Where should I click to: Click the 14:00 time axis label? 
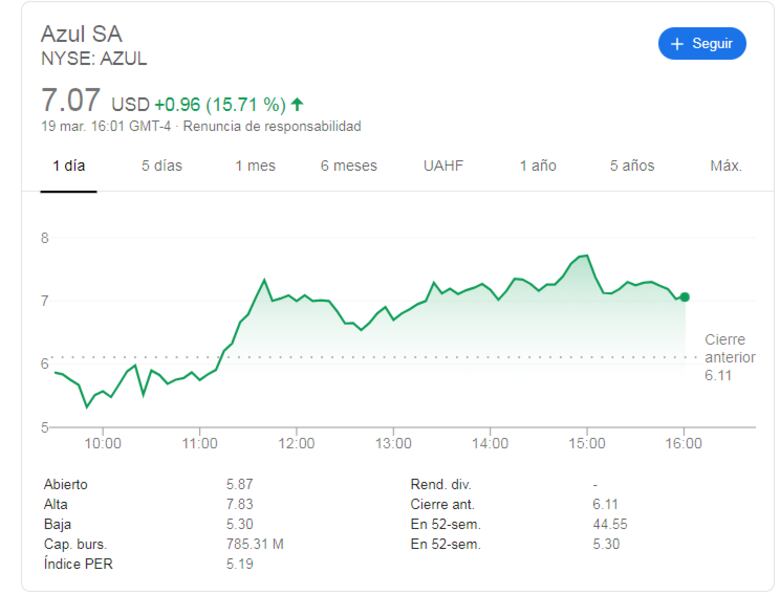coord(490,443)
